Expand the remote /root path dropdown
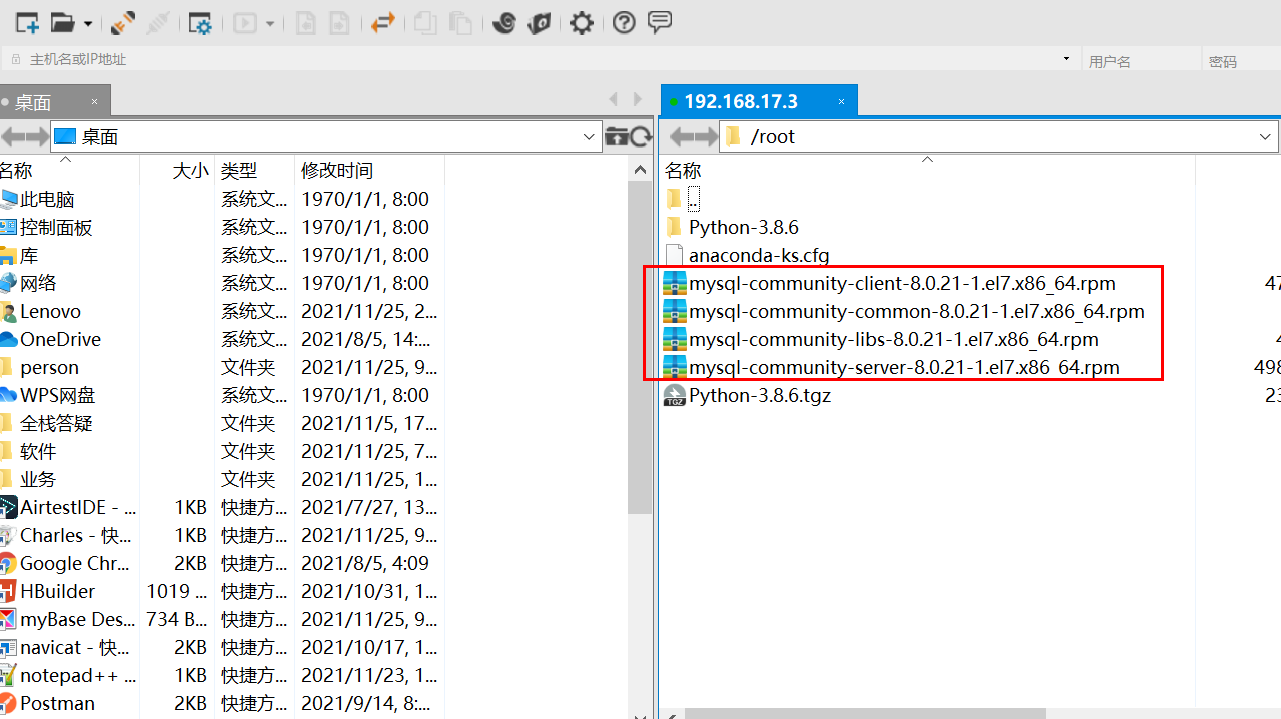This screenshot has height=719, width=1281. [x=1266, y=136]
